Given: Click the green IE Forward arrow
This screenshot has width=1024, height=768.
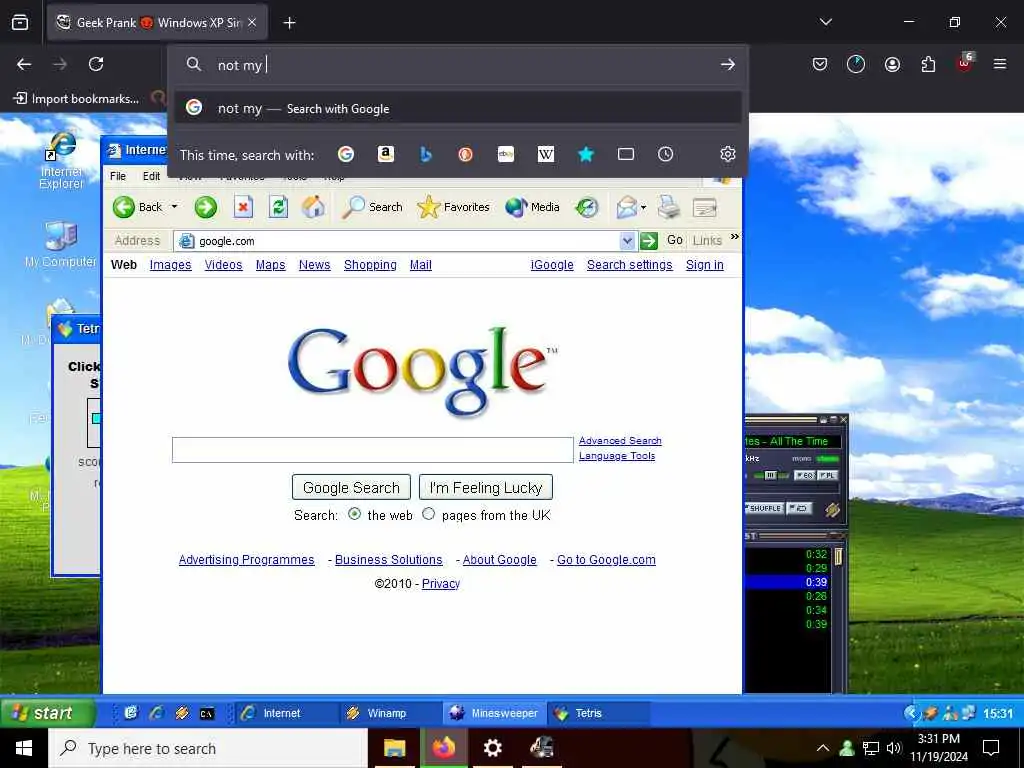Looking at the screenshot, I should click(205, 207).
